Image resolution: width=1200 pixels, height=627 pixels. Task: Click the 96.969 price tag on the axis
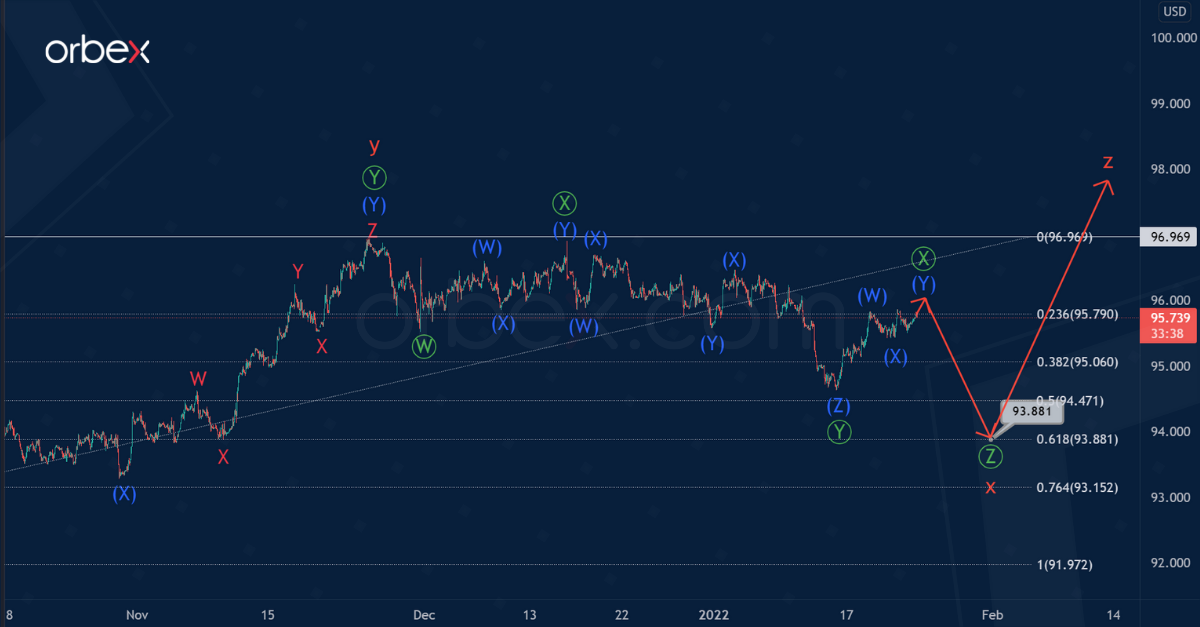click(1168, 238)
